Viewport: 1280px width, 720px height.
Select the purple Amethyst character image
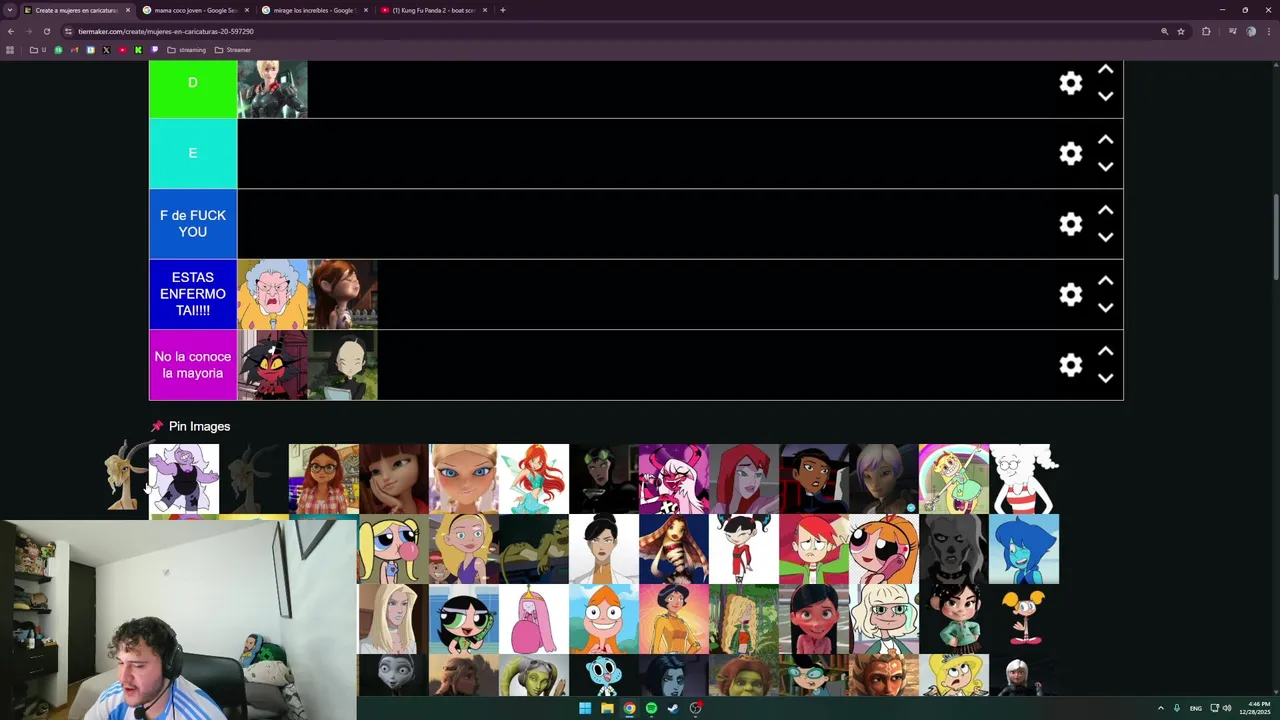(x=184, y=479)
